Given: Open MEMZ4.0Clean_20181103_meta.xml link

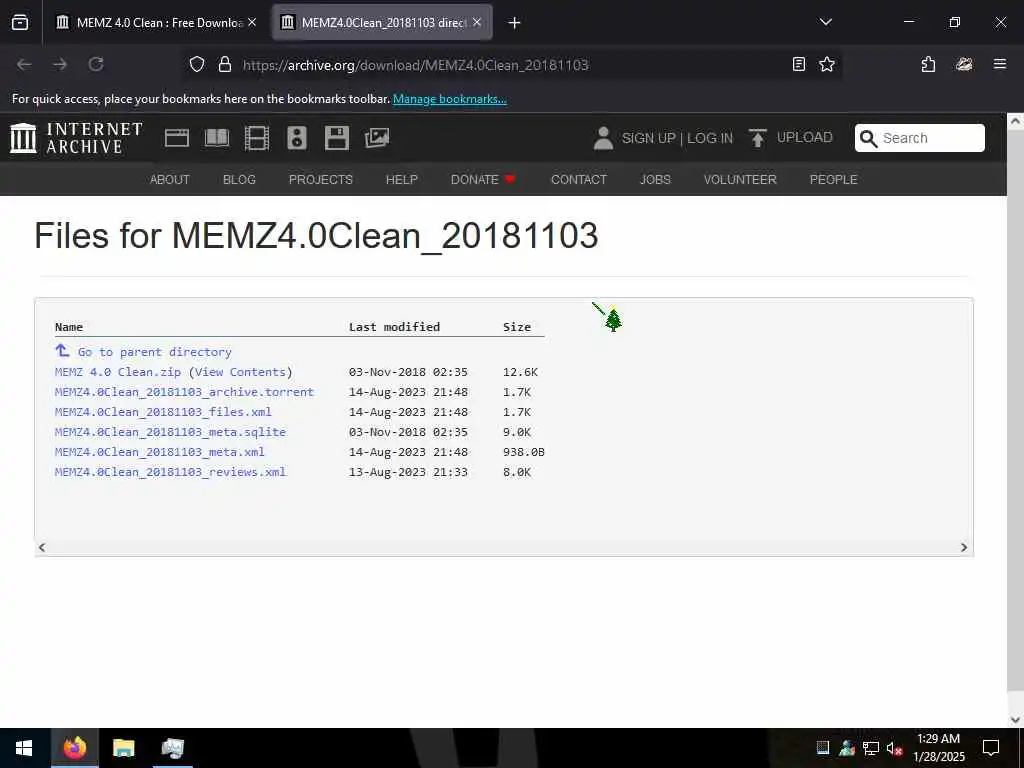Looking at the screenshot, I should click(159, 452).
